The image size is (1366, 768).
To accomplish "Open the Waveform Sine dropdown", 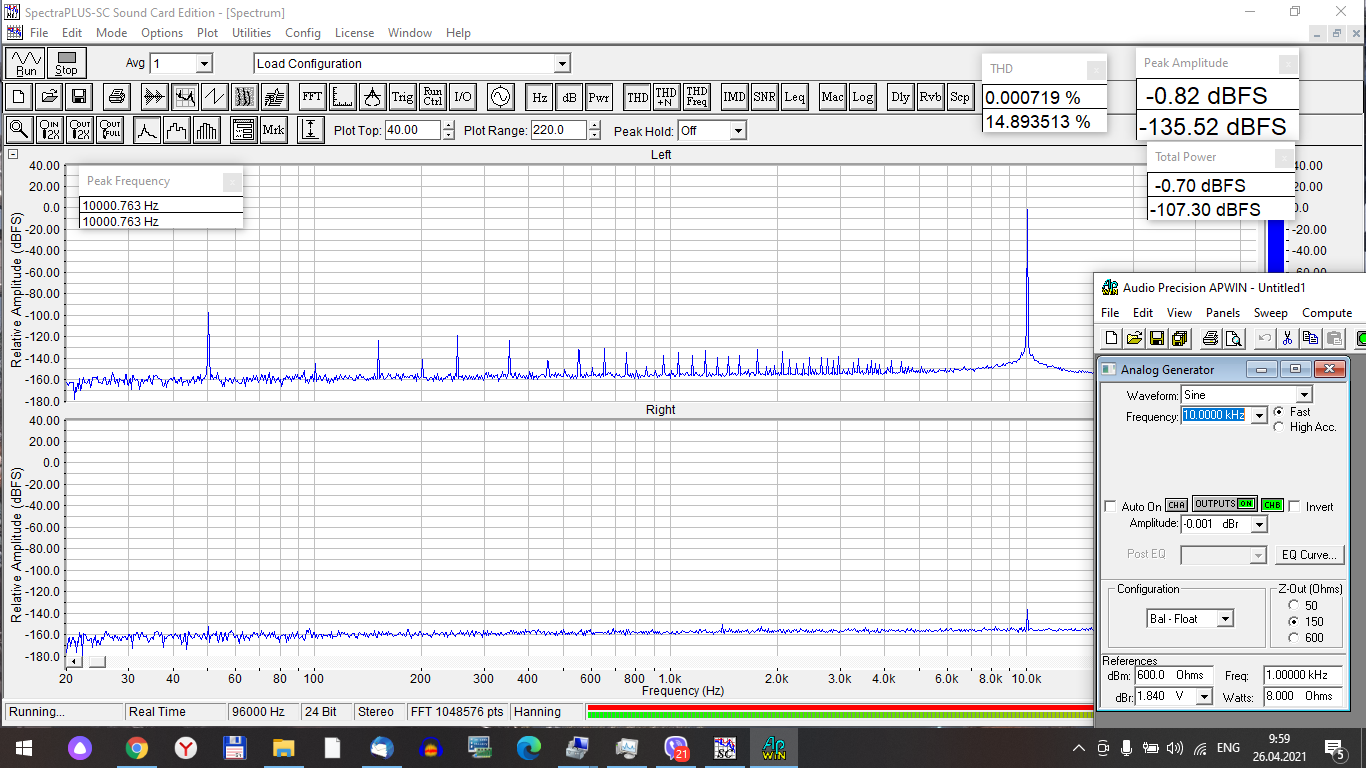I will click(x=1303, y=395).
